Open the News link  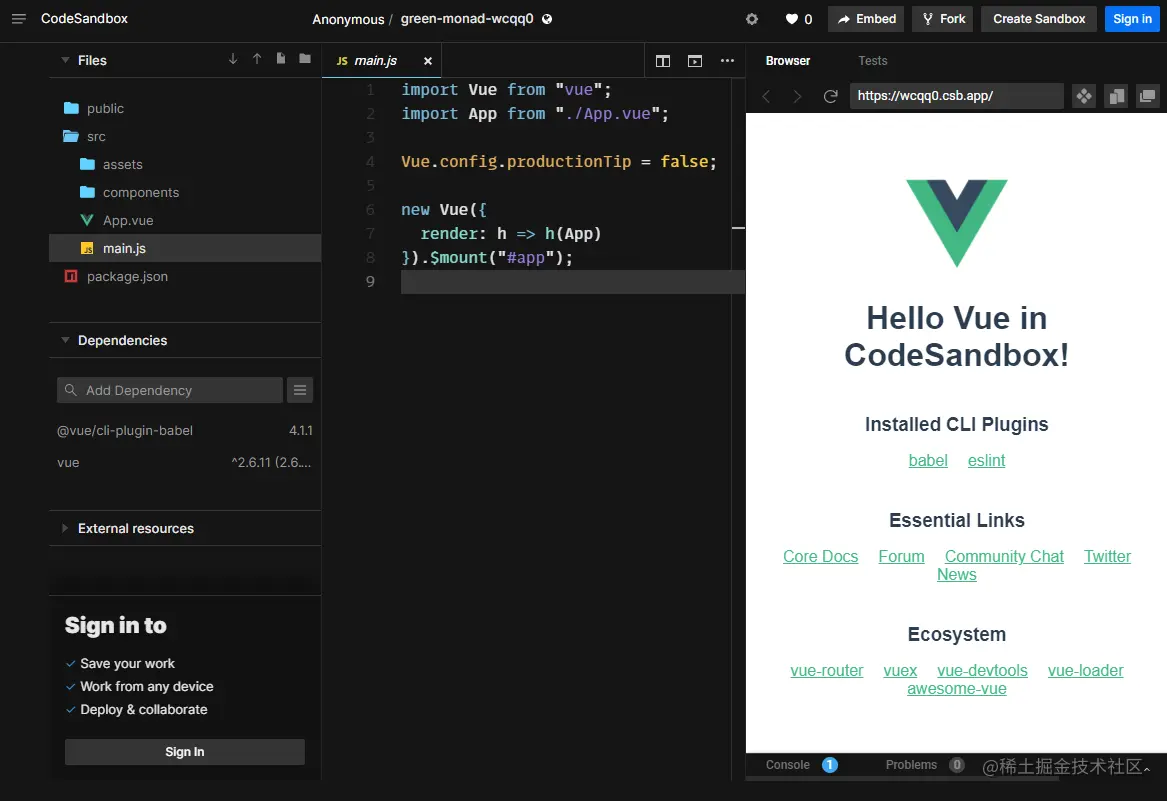[x=956, y=575]
